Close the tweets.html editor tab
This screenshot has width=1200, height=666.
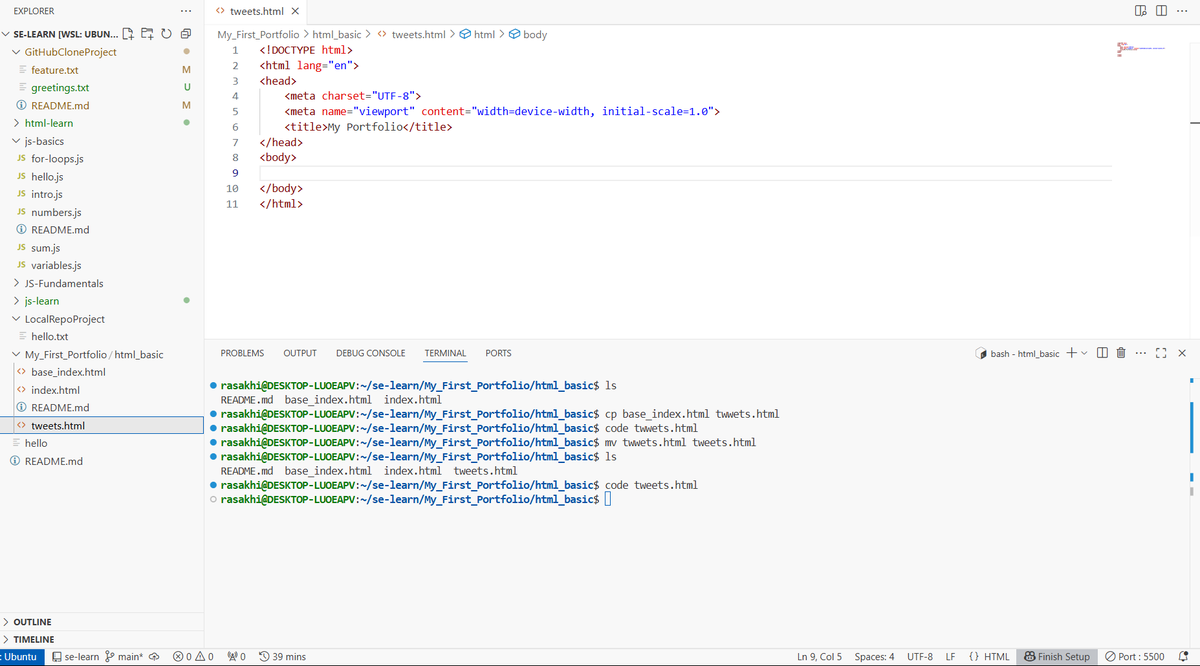pyautogui.click(x=294, y=11)
